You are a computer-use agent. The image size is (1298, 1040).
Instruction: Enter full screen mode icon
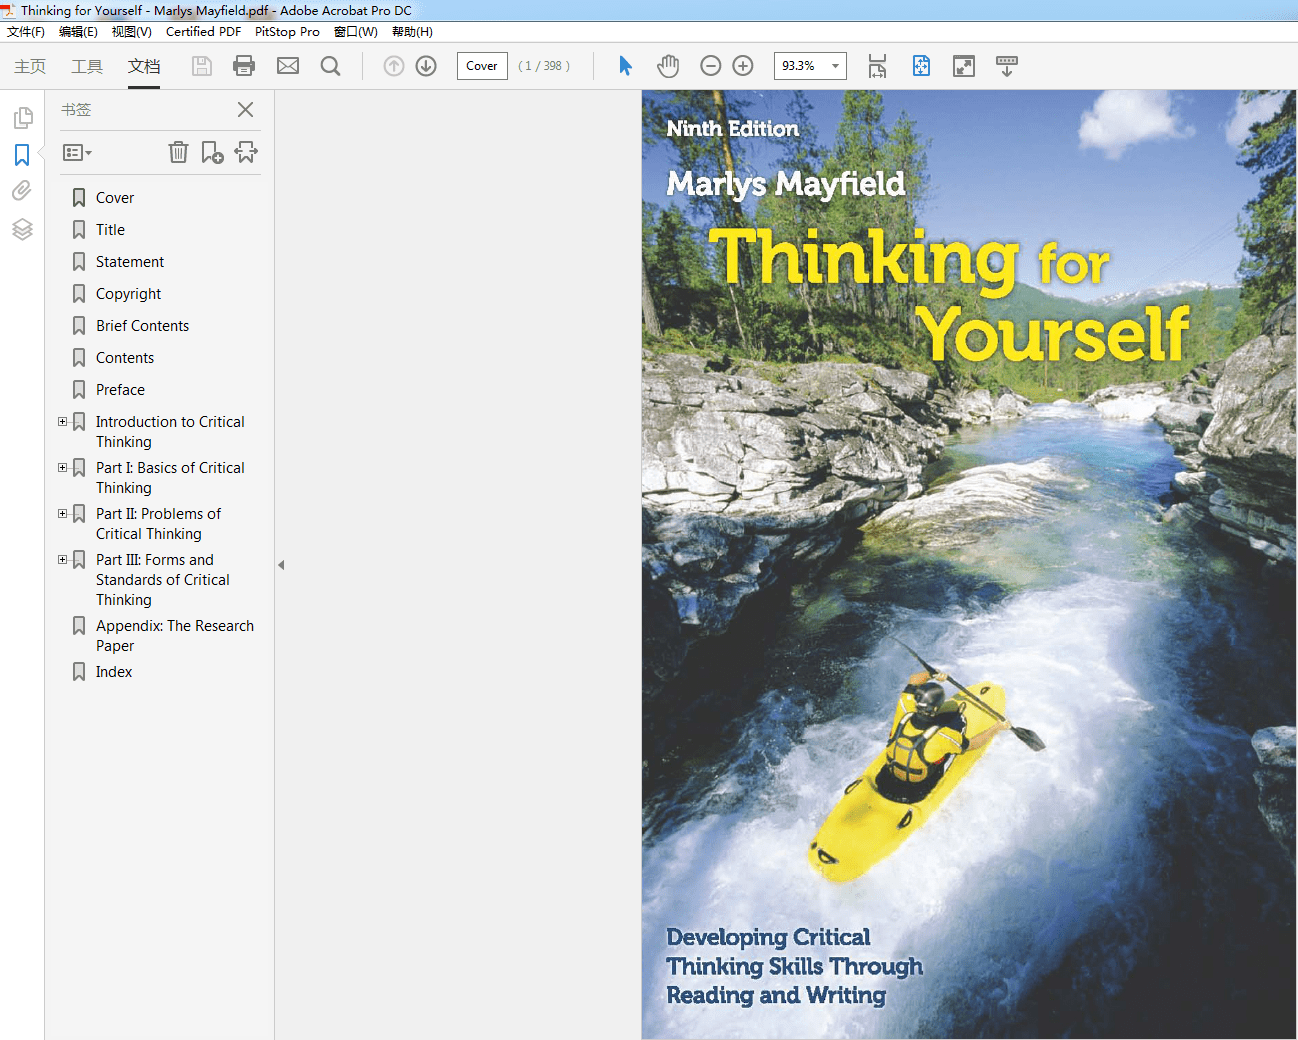(x=964, y=66)
